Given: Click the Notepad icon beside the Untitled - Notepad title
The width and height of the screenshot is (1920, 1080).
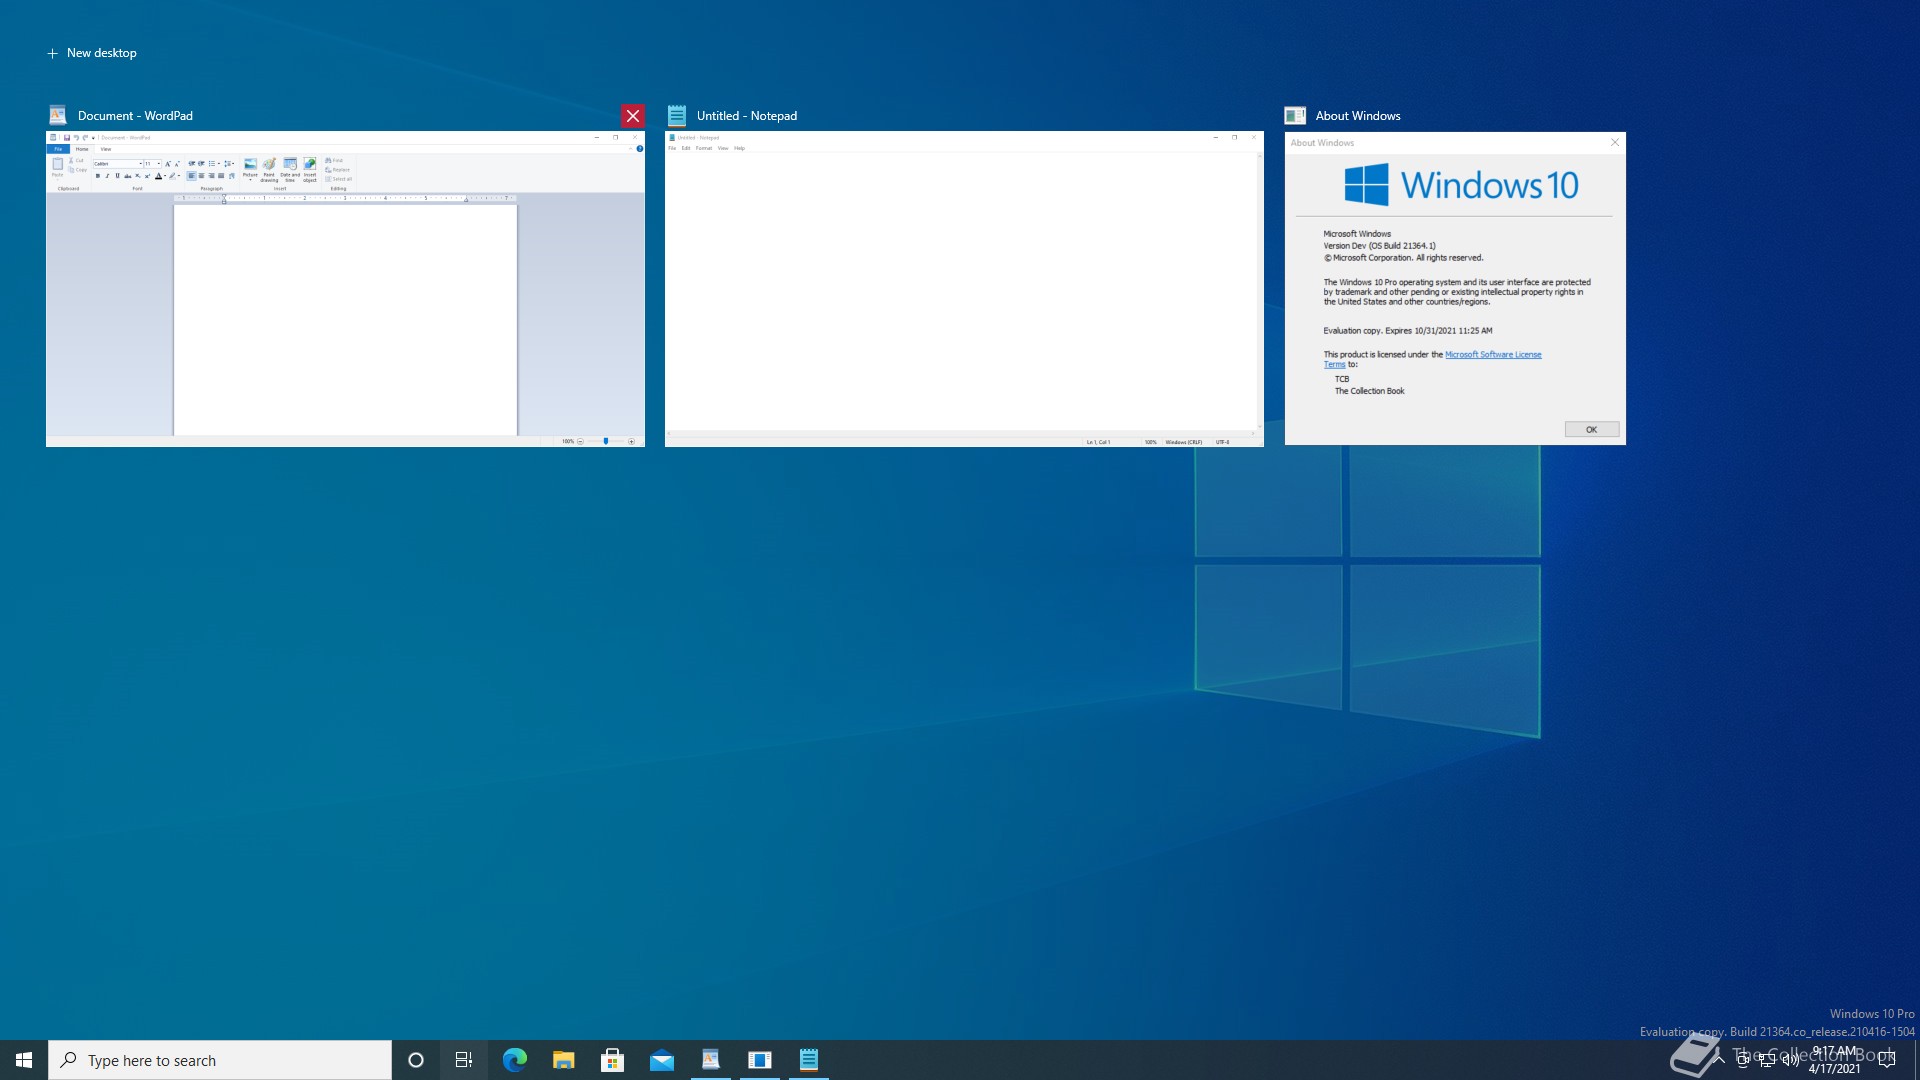Looking at the screenshot, I should tap(677, 115).
